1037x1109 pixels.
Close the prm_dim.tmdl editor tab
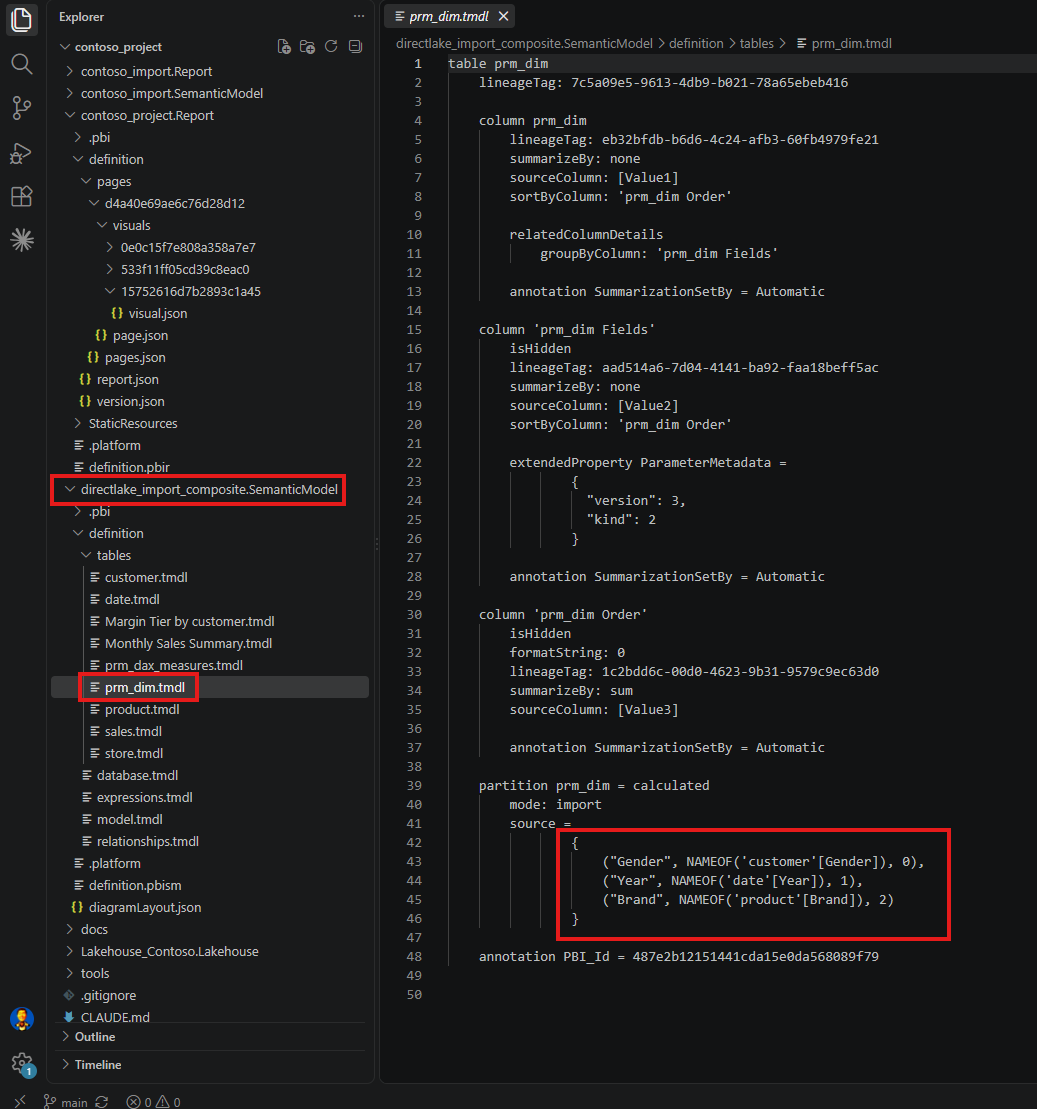coord(503,16)
